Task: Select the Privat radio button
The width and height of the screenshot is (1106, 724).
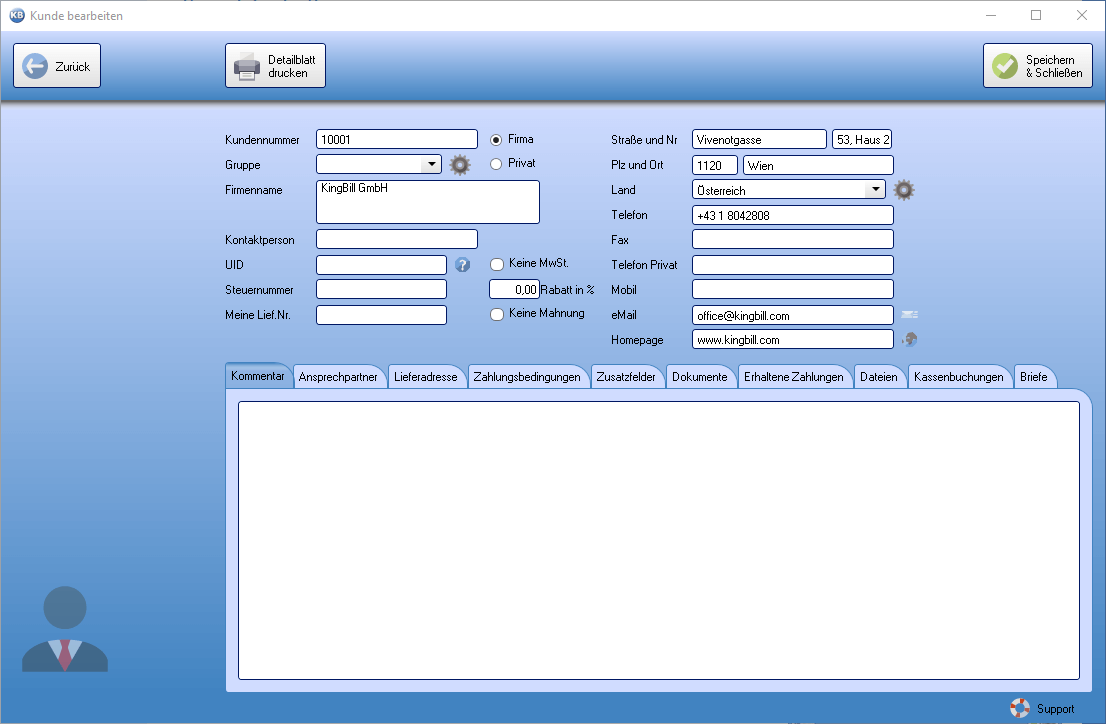Action: tap(496, 164)
